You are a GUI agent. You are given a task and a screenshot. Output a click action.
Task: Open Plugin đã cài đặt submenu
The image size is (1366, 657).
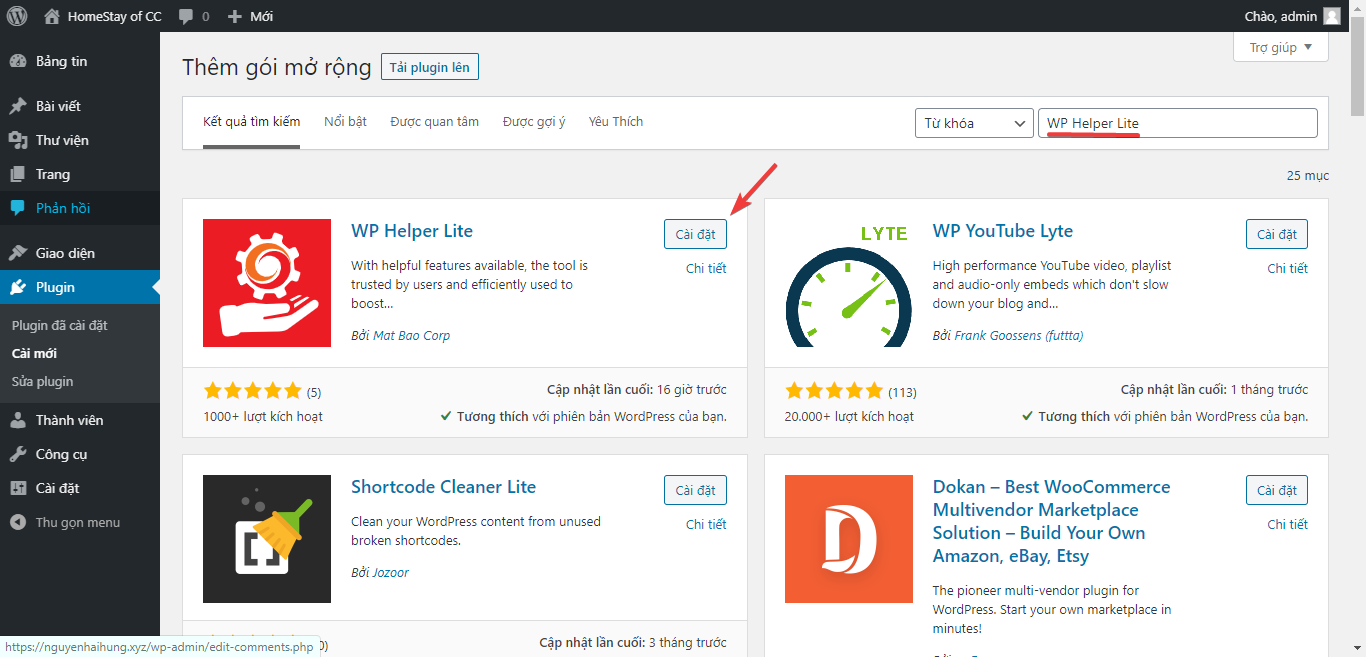point(59,326)
